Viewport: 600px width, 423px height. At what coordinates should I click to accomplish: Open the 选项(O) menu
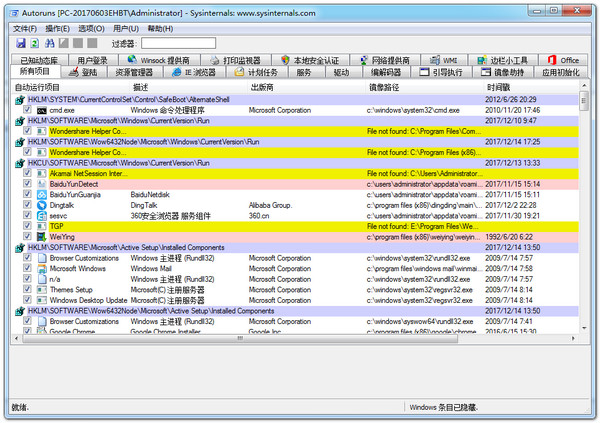[x=91, y=28]
